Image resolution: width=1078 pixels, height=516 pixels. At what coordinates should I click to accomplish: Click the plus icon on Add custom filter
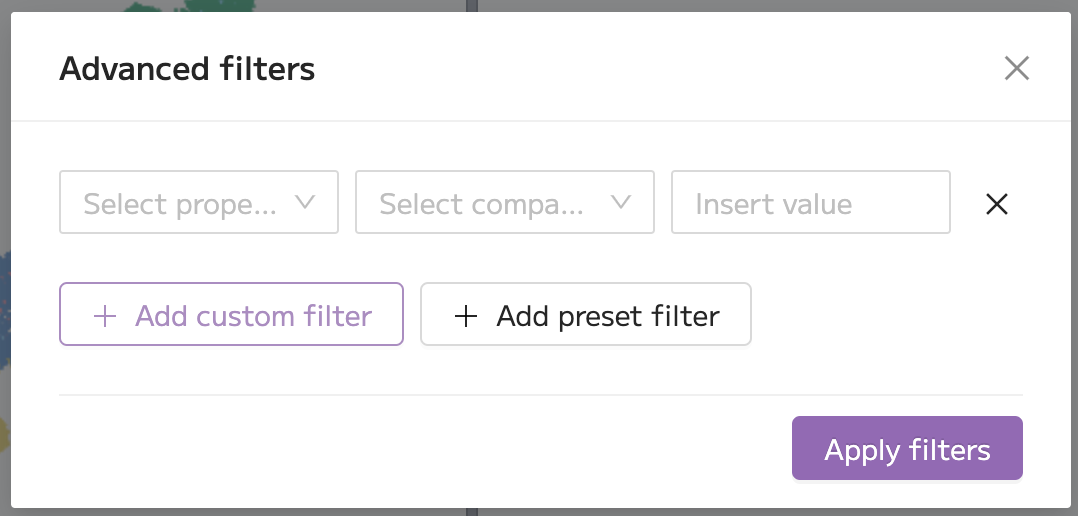point(104,316)
